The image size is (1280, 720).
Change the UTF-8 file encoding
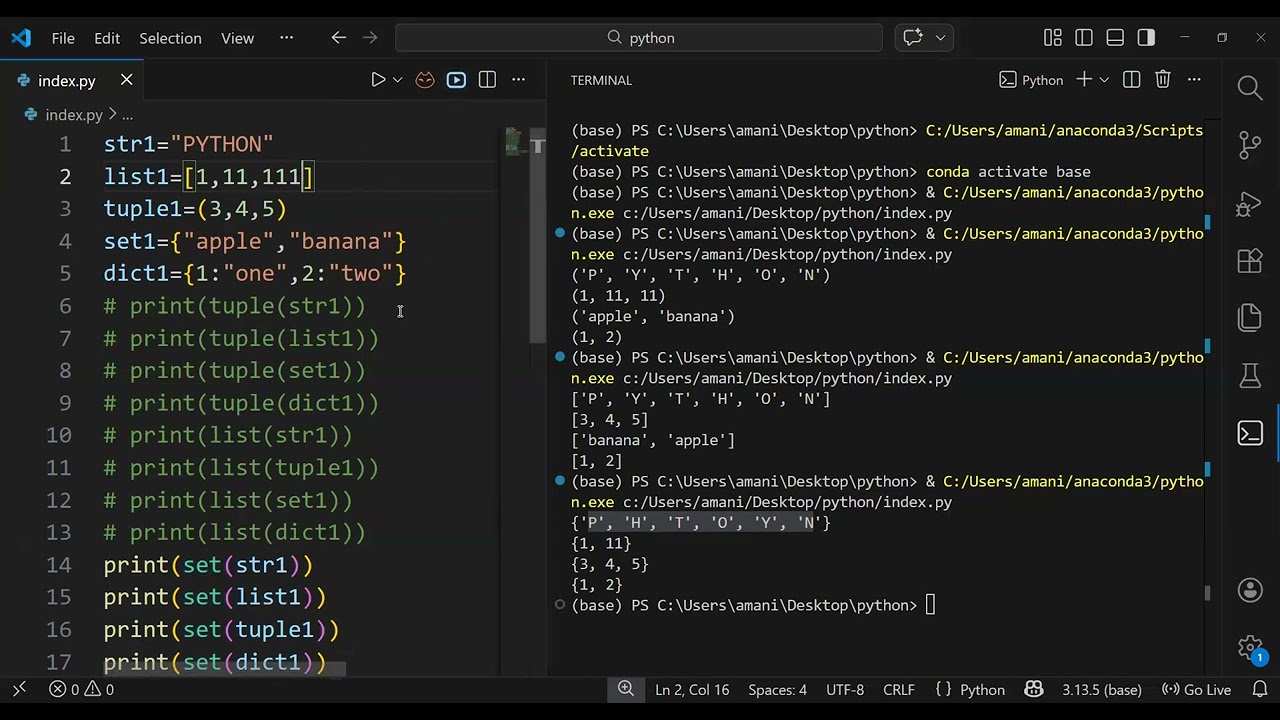[x=845, y=689]
